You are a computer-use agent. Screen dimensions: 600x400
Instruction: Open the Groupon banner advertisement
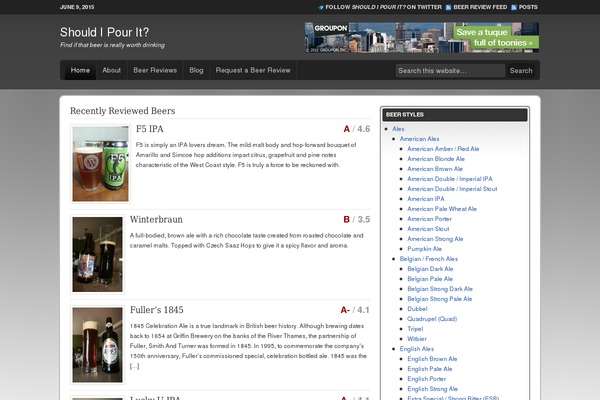coord(422,38)
